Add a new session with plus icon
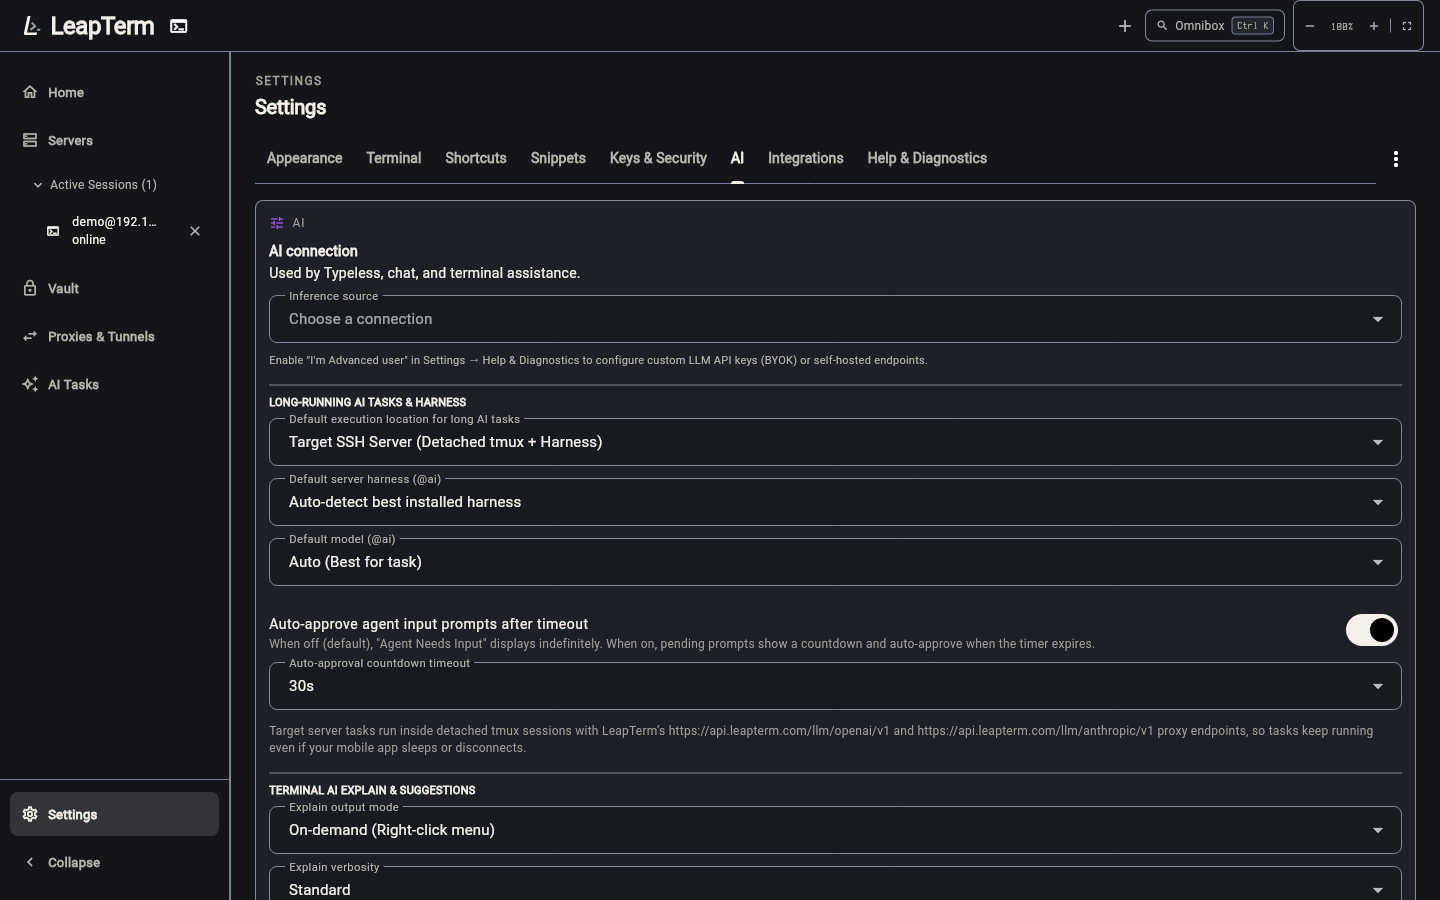The width and height of the screenshot is (1440, 900). pyautogui.click(x=1125, y=26)
